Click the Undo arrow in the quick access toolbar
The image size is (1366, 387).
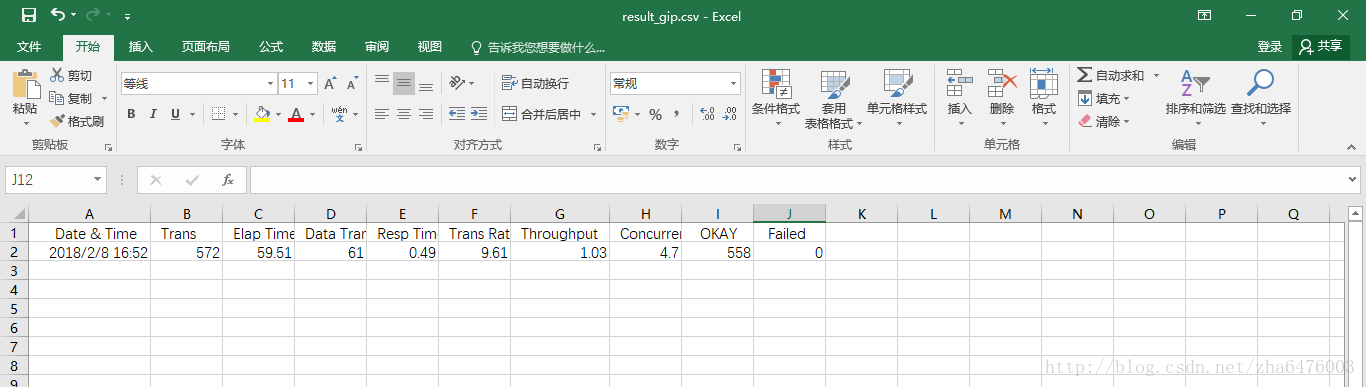click(x=57, y=15)
